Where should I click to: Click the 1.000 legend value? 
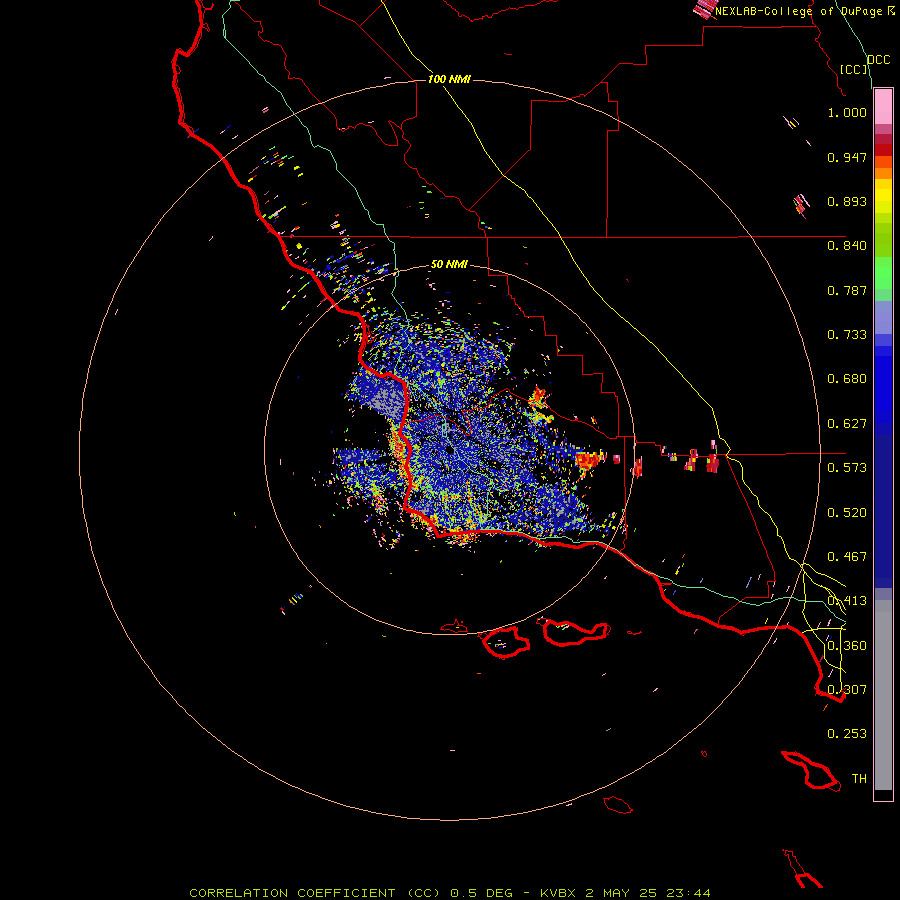tap(847, 112)
